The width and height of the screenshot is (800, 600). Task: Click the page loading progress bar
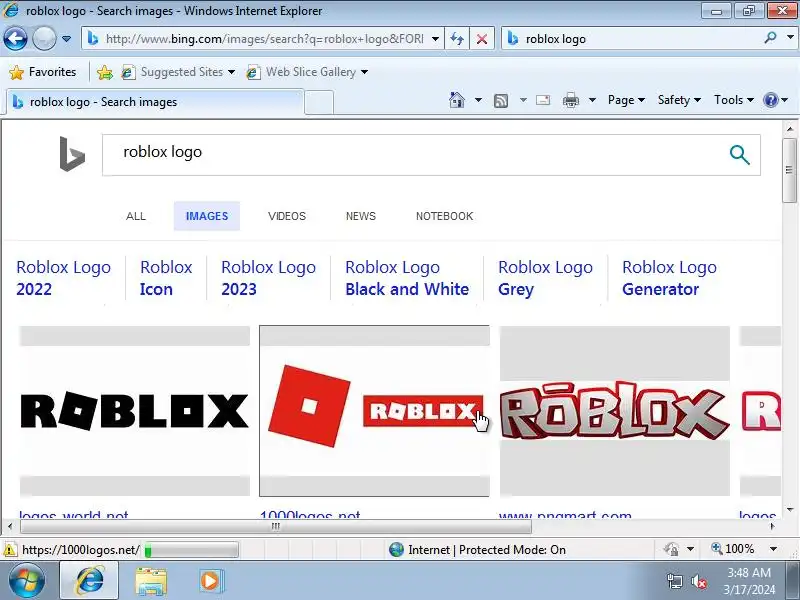tap(190, 550)
